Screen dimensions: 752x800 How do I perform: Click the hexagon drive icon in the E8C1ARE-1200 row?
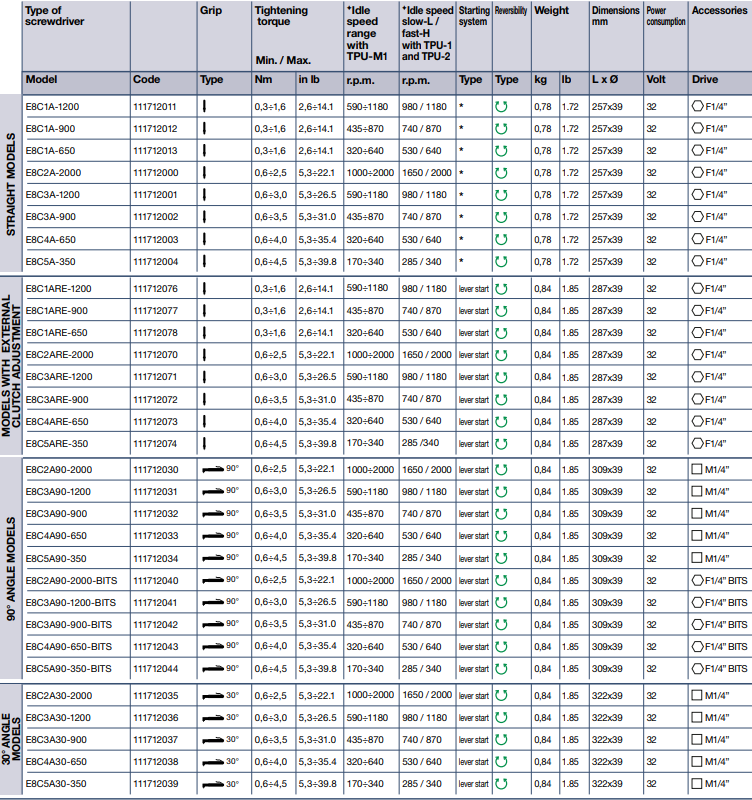697,288
